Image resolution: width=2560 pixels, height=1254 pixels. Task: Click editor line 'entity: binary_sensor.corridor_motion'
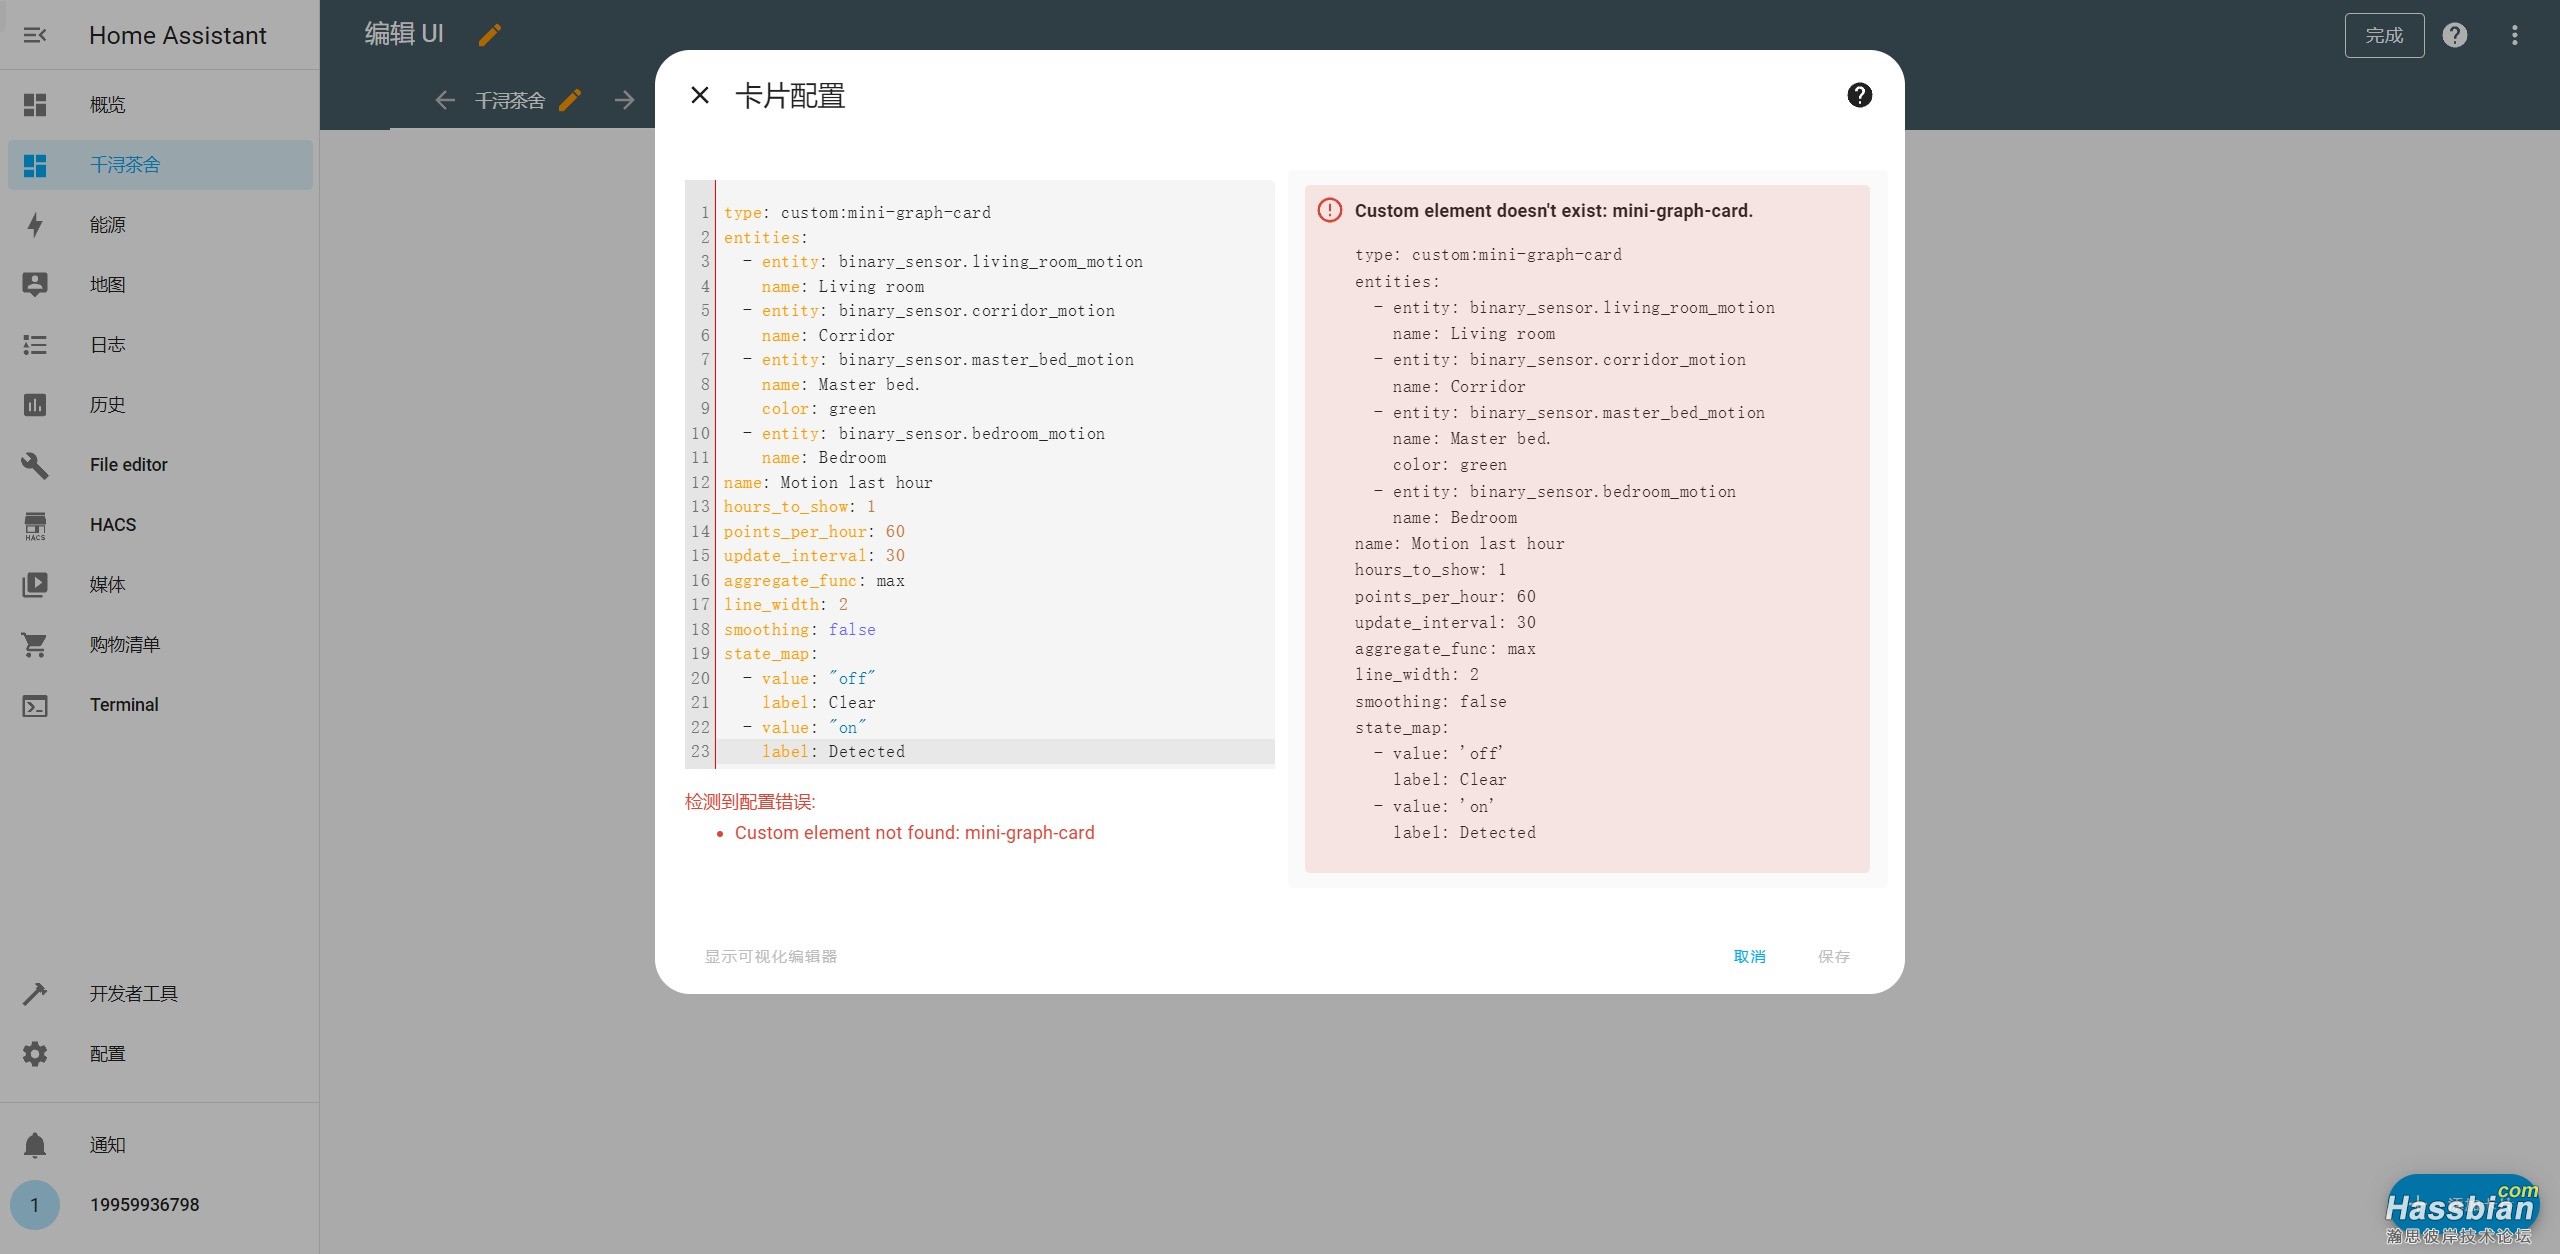pos(938,311)
